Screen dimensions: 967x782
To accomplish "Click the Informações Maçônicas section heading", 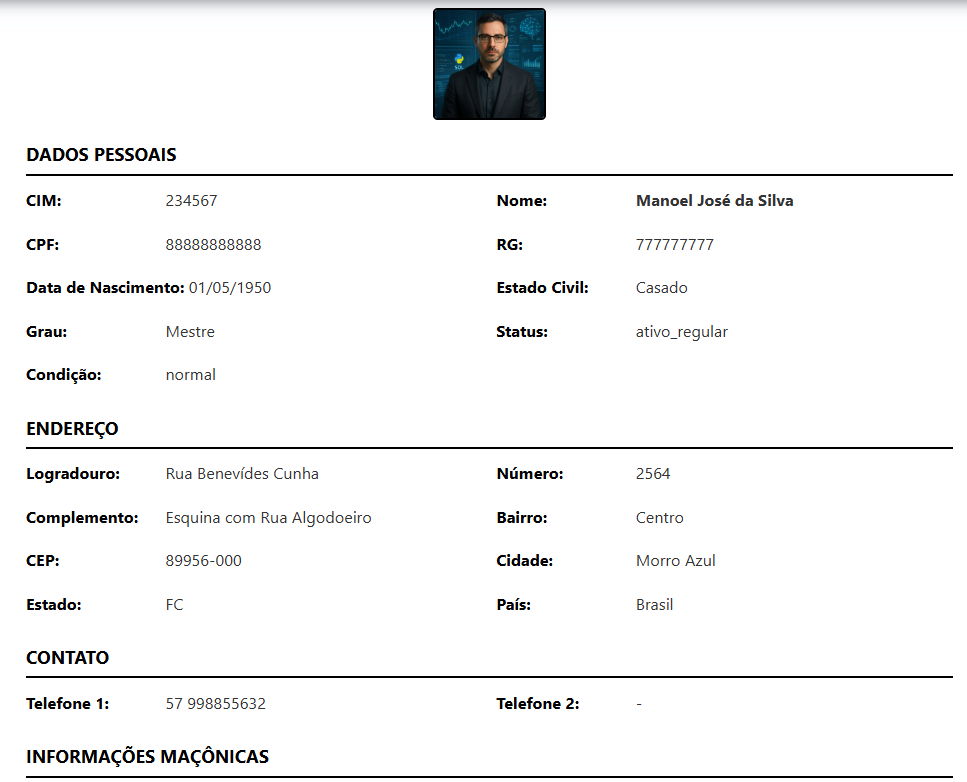I will point(147,757).
